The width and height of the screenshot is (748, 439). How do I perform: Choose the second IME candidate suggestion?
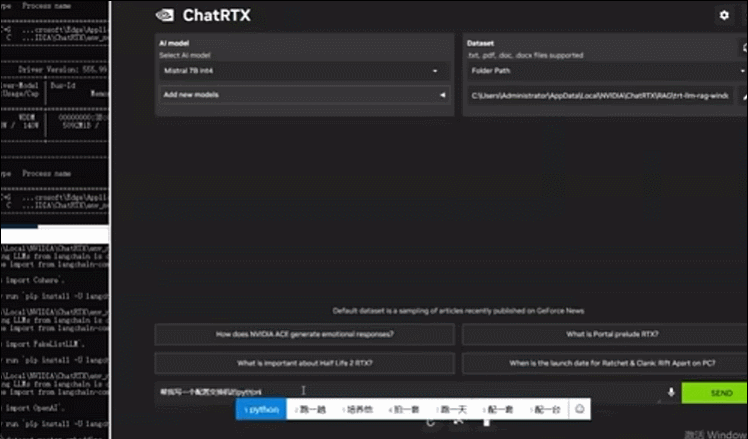309,409
